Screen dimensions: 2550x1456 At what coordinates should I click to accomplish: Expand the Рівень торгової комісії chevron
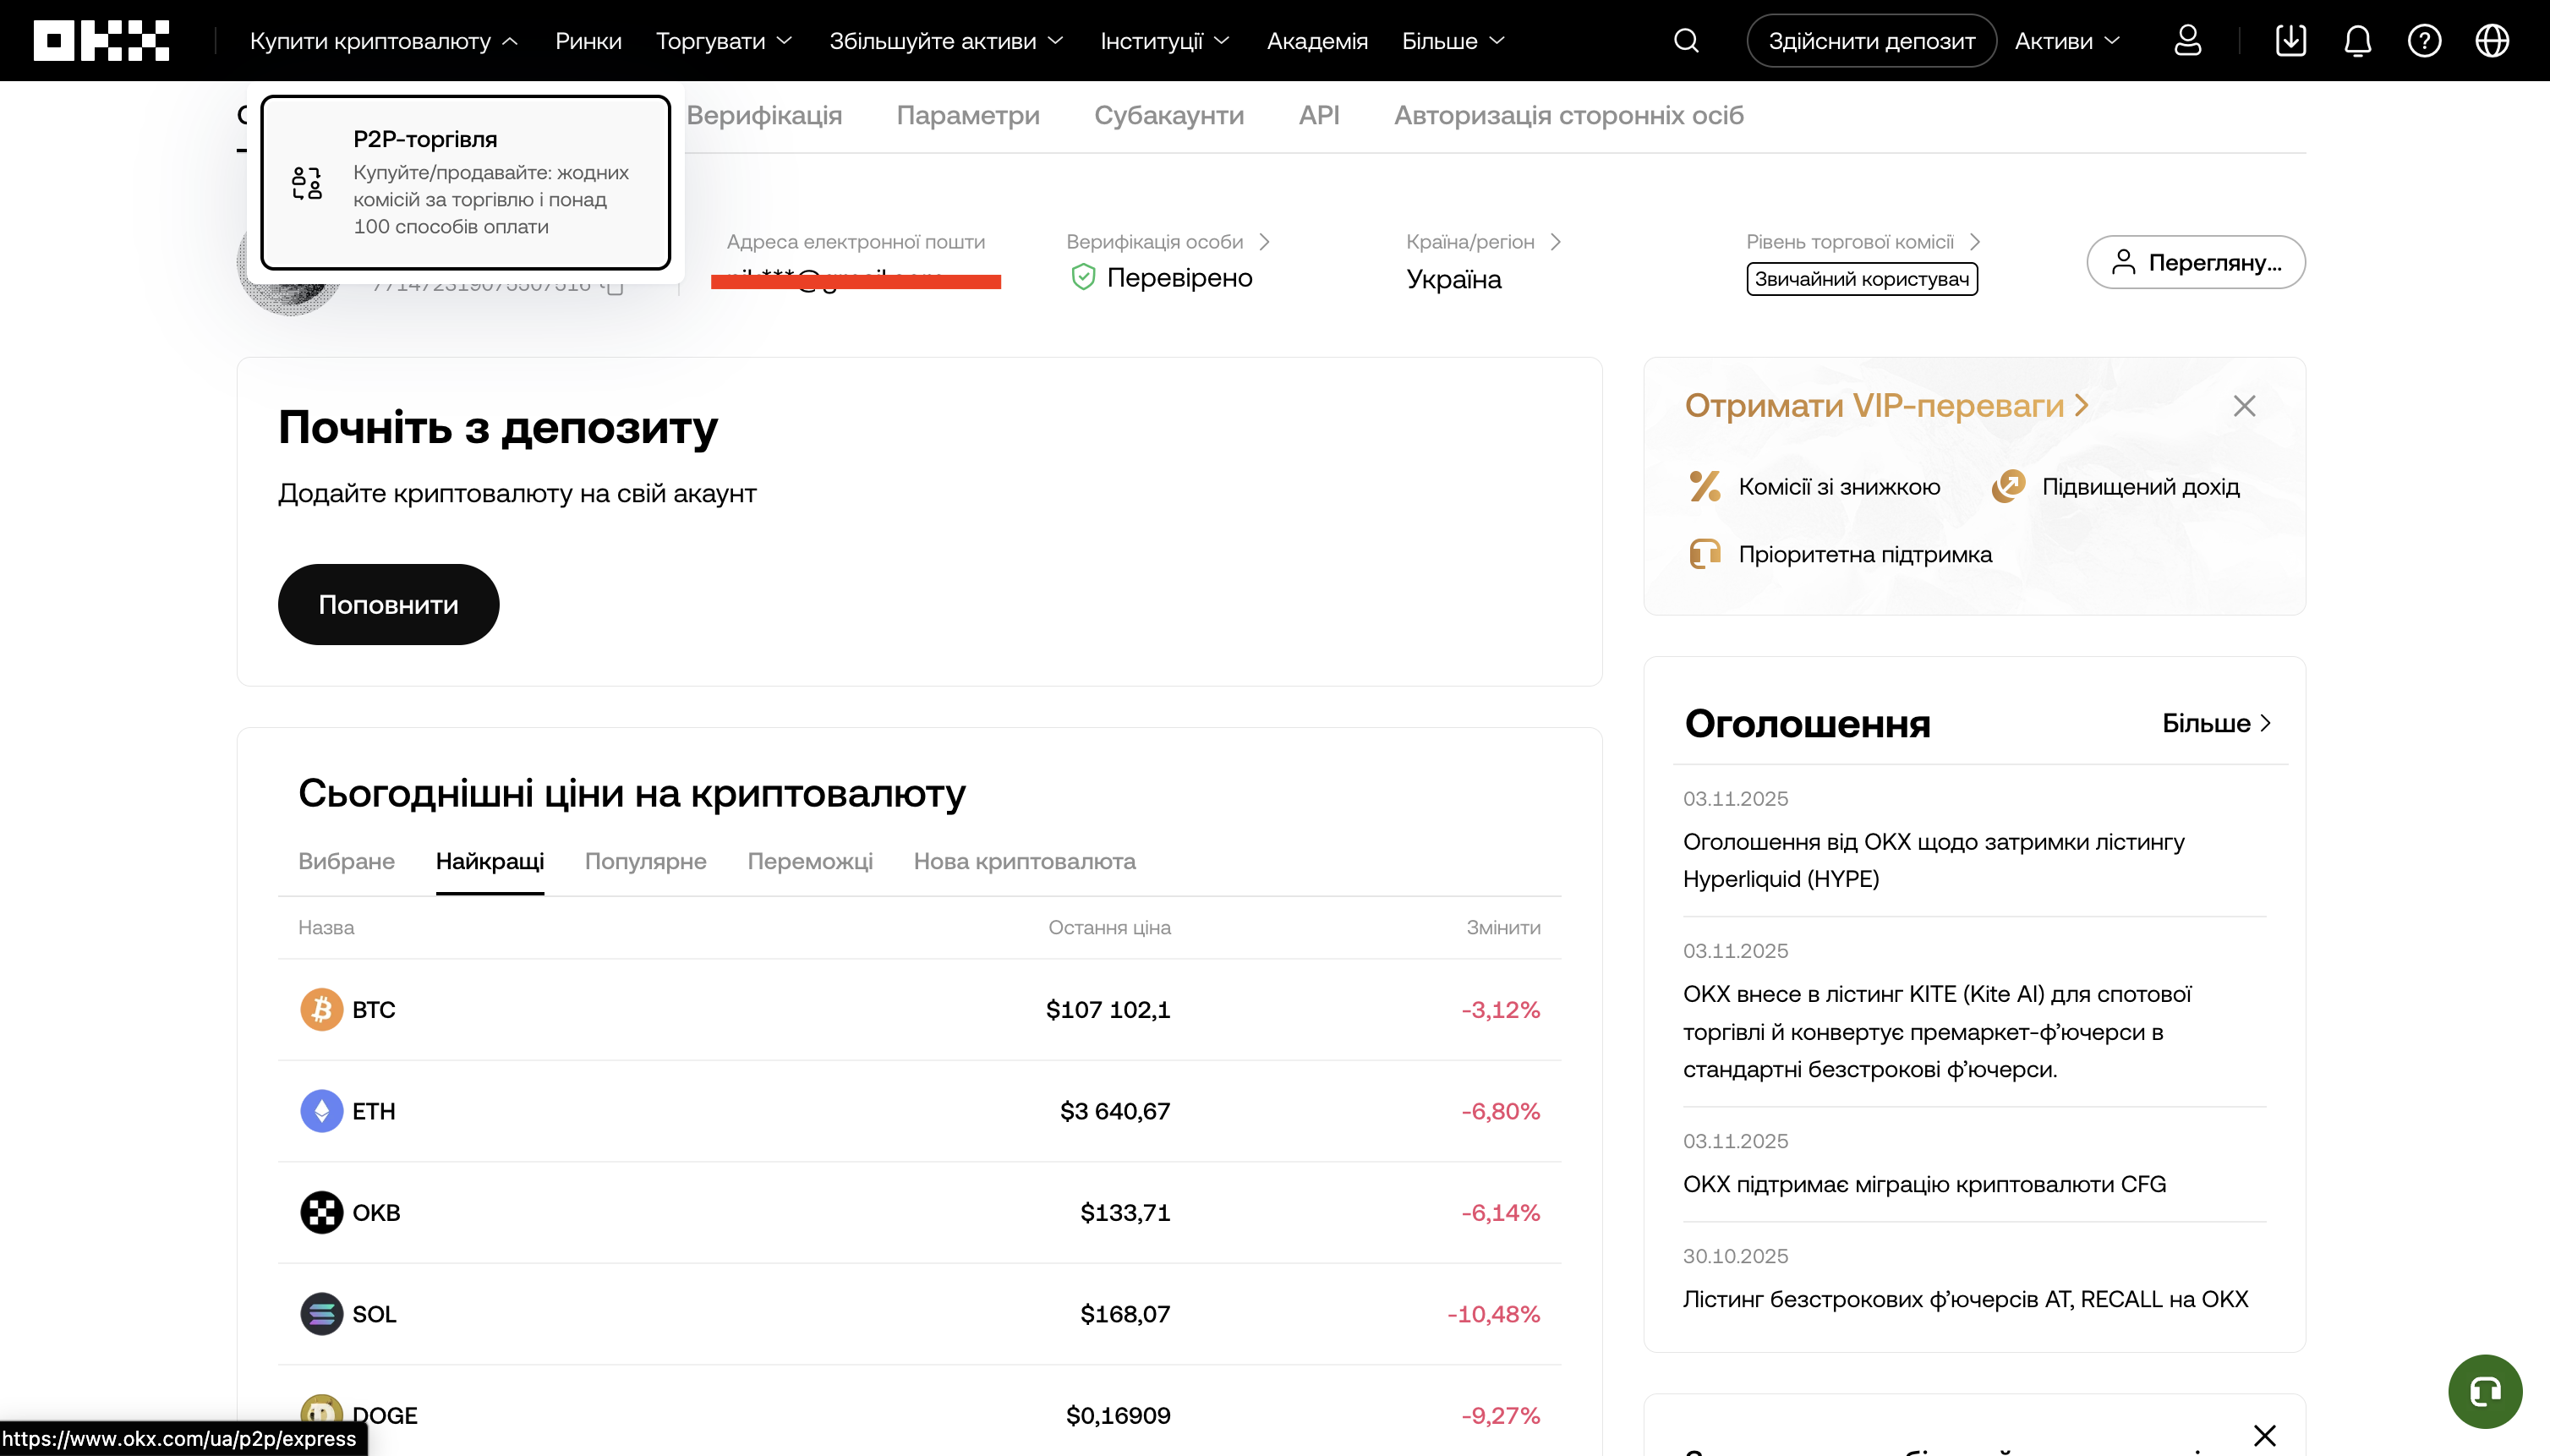1975,241
